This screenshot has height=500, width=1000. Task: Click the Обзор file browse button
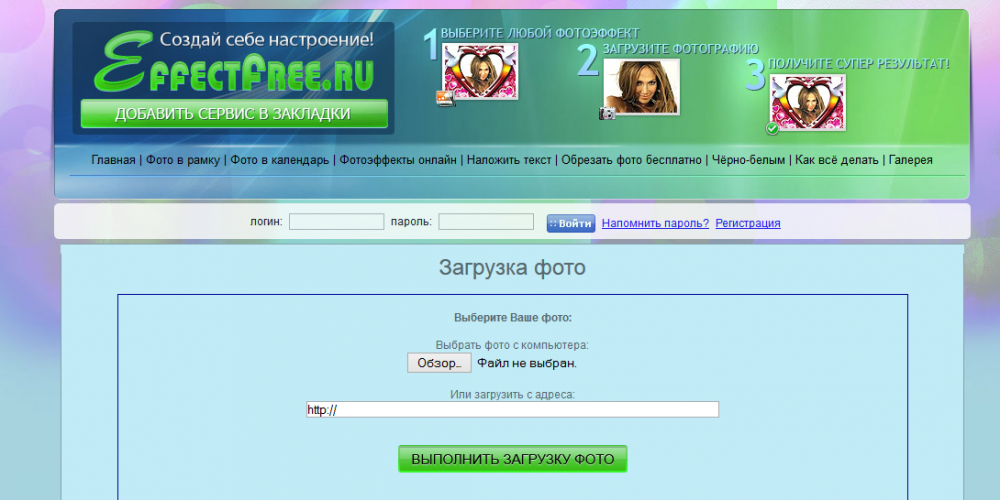pyautogui.click(x=438, y=363)
